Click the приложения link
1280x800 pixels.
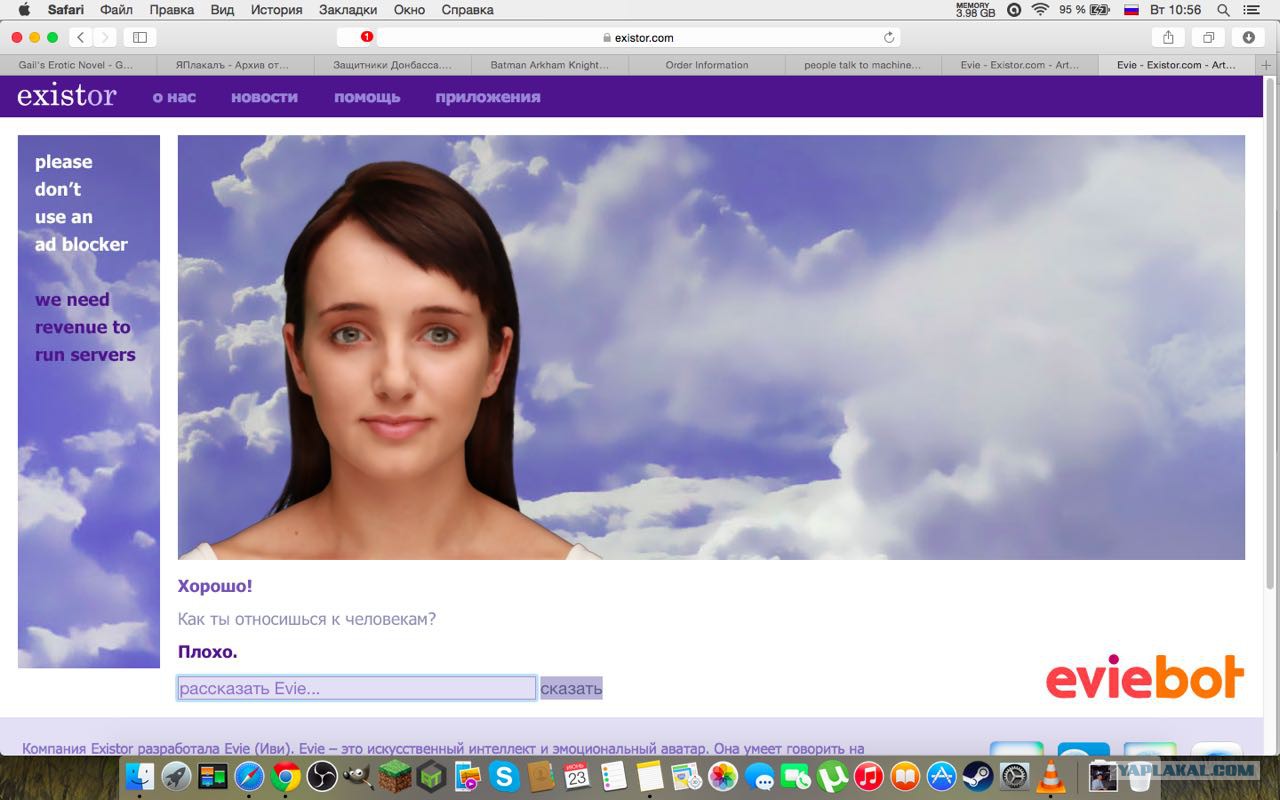tap(488, 97)
